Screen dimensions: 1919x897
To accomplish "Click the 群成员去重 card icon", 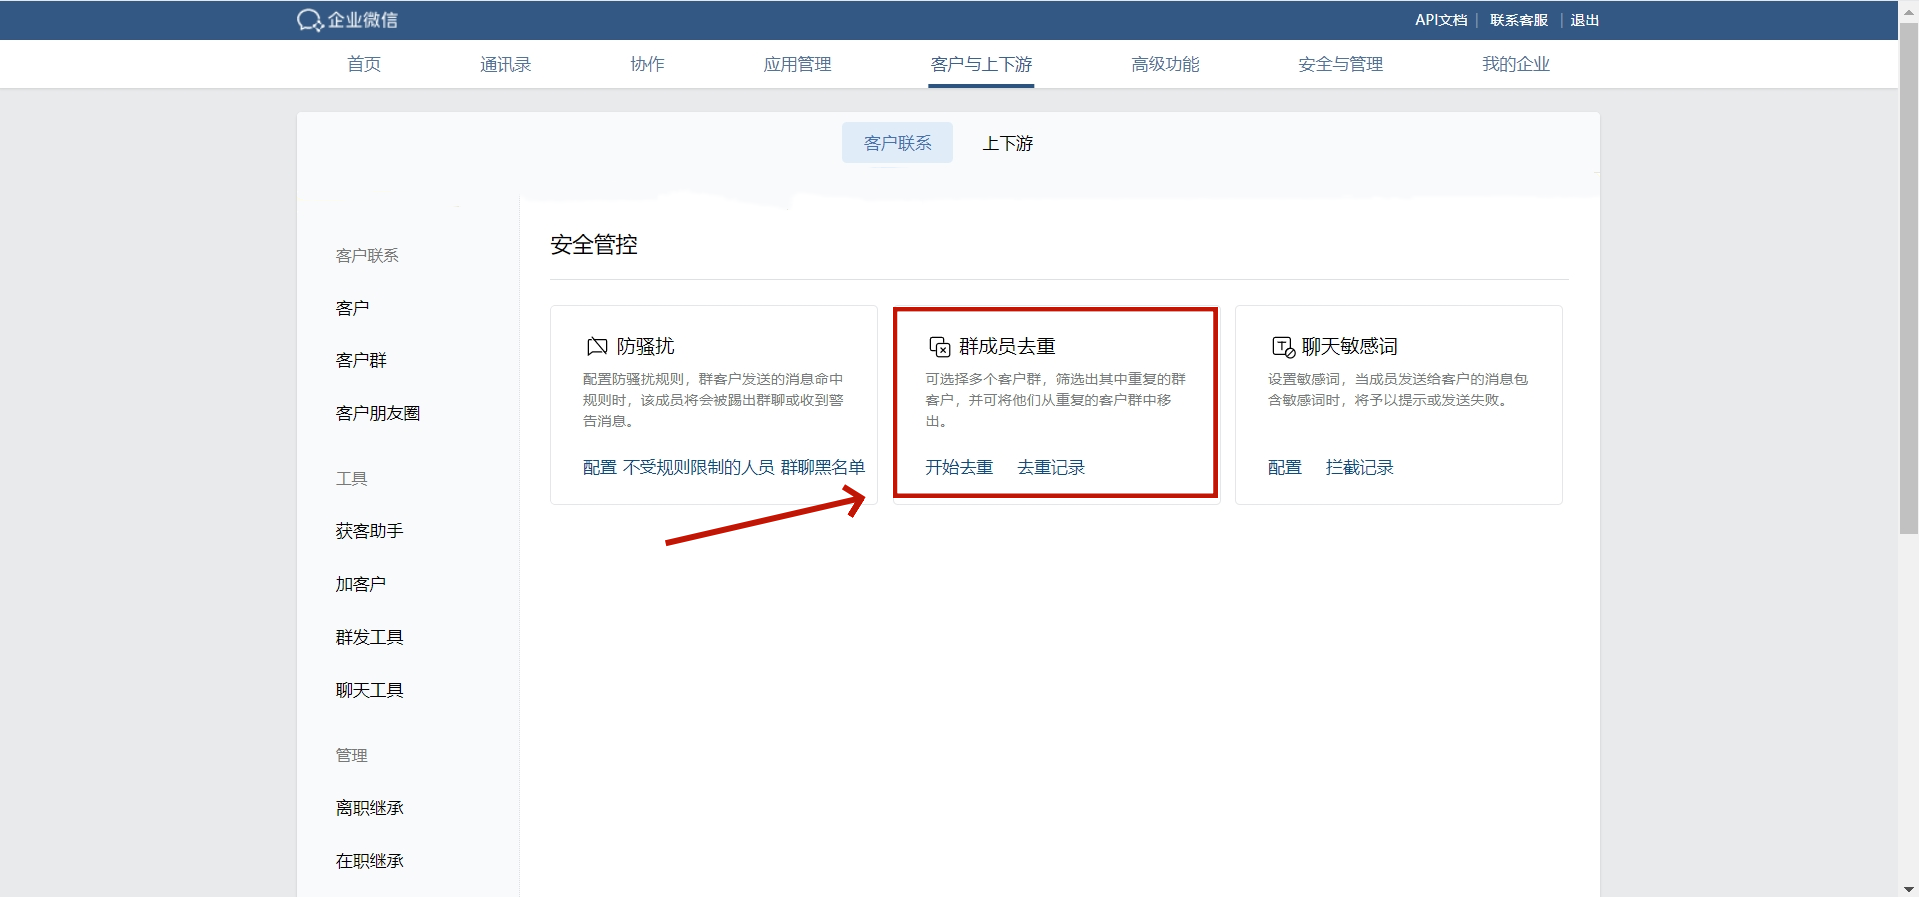I will pos(939,346).
